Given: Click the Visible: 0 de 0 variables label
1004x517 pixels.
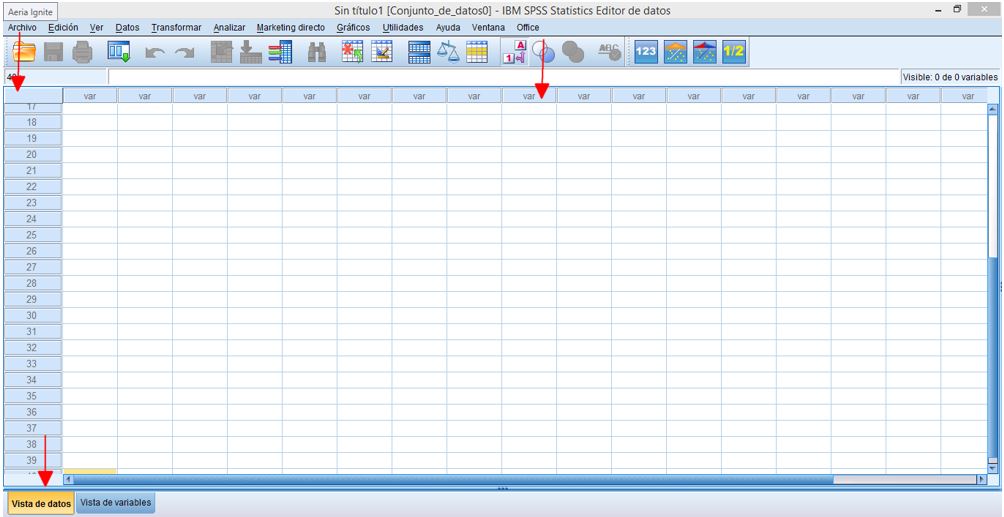Looking at the screenshot, I should [x=950, y=77].
